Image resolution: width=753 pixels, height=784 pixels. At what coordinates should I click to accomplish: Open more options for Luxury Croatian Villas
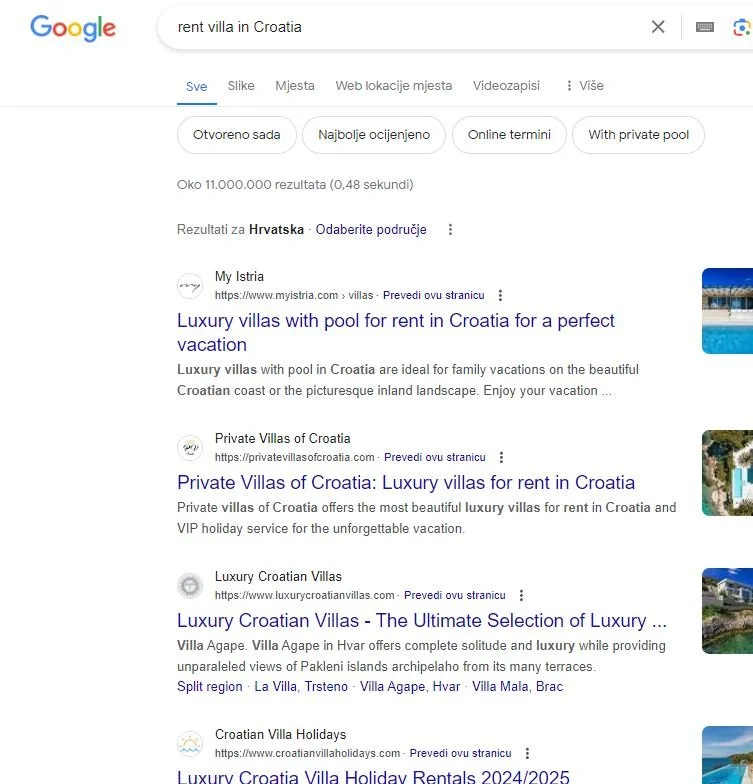pyautogui.click(x=522, y=596)
